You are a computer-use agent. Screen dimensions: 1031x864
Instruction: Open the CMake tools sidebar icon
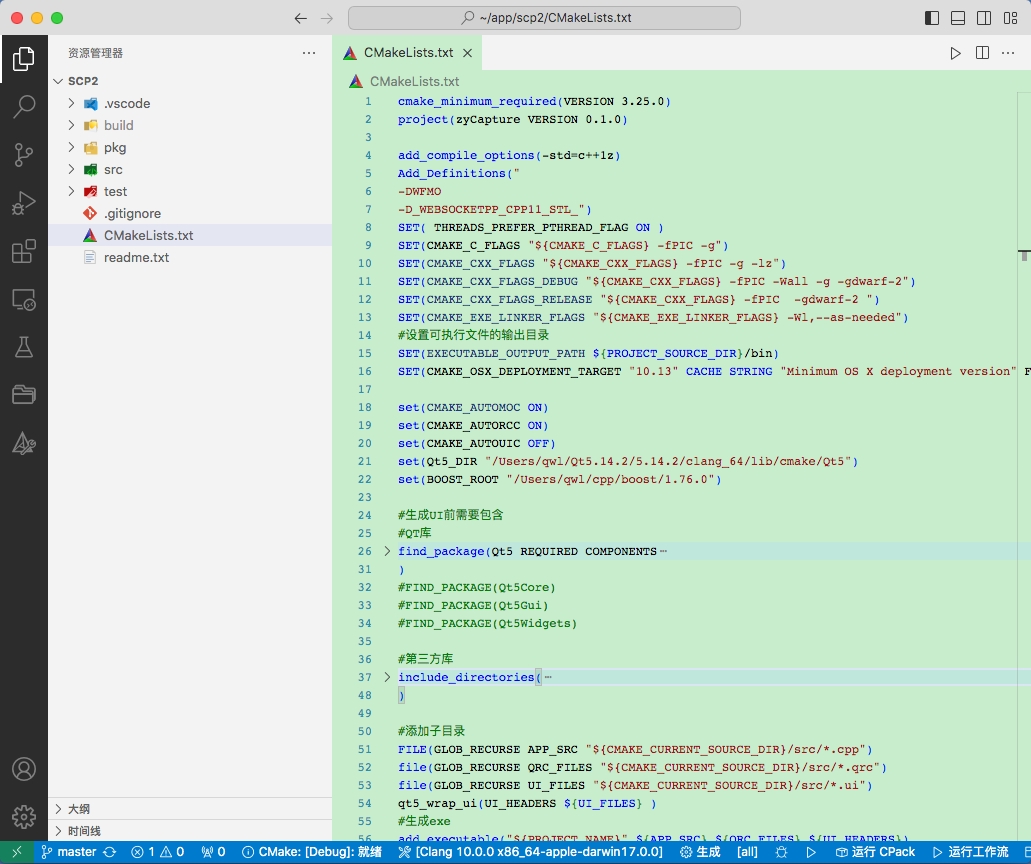click(x=23, y=443)
